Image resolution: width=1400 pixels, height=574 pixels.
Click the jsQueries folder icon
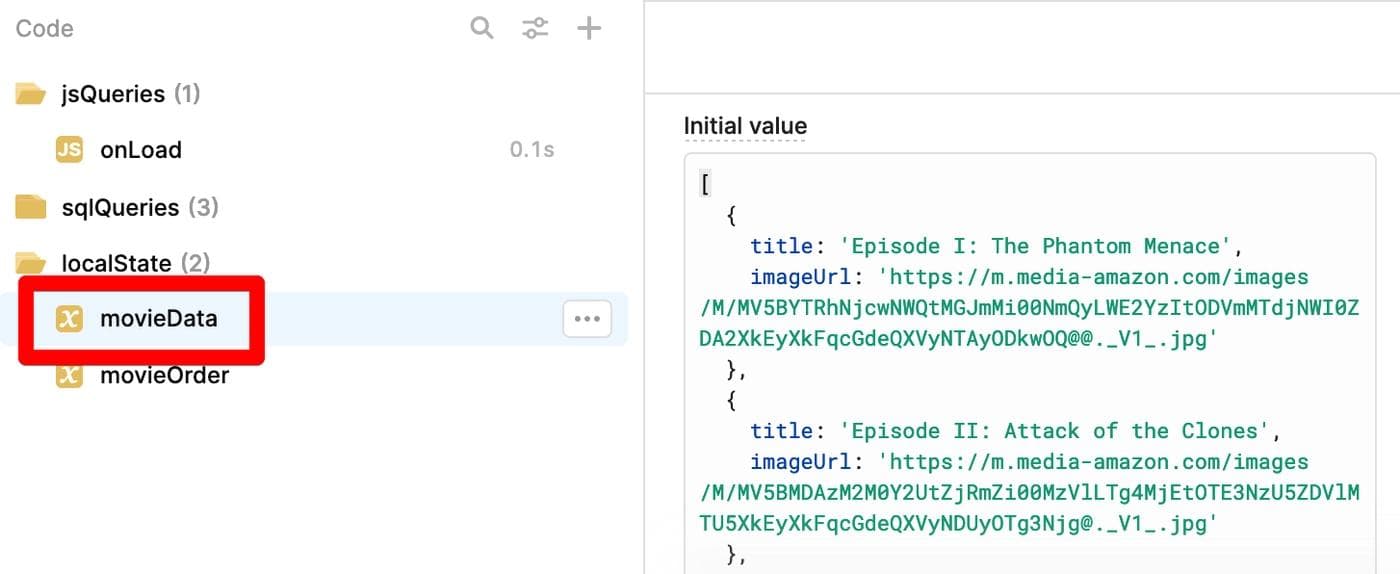pyautogui.click(x=31, y=94)
